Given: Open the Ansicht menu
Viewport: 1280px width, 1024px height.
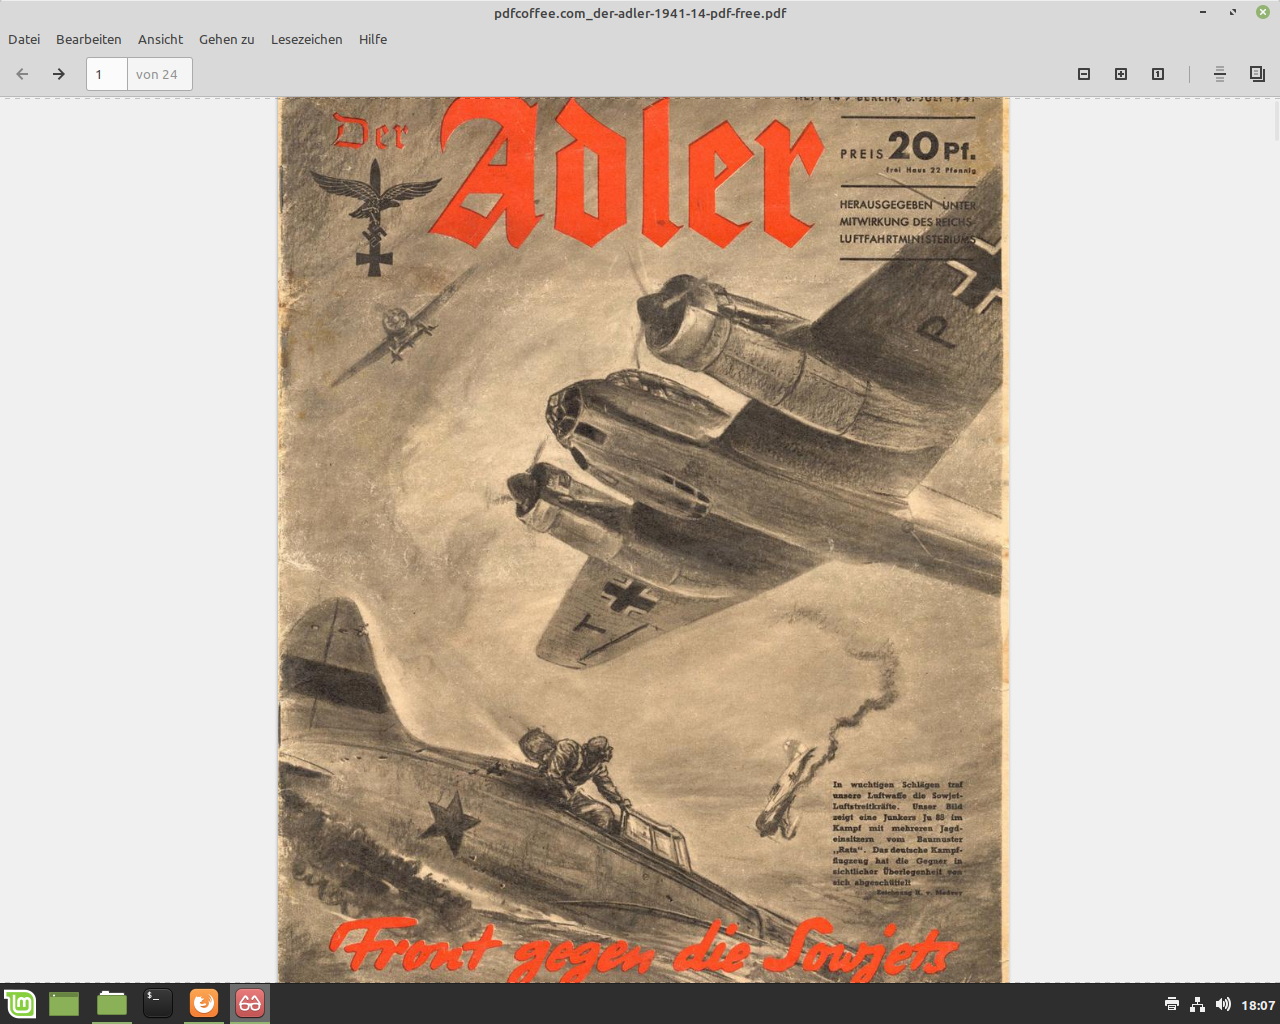Looking at the screenshot, I should click(x=160, y=39).
